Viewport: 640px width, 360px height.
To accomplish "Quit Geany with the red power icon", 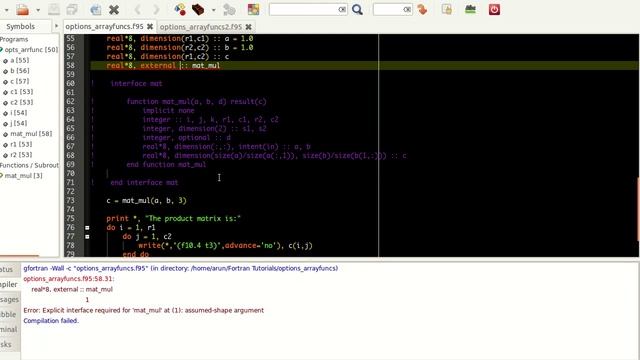I will (494, 9).
